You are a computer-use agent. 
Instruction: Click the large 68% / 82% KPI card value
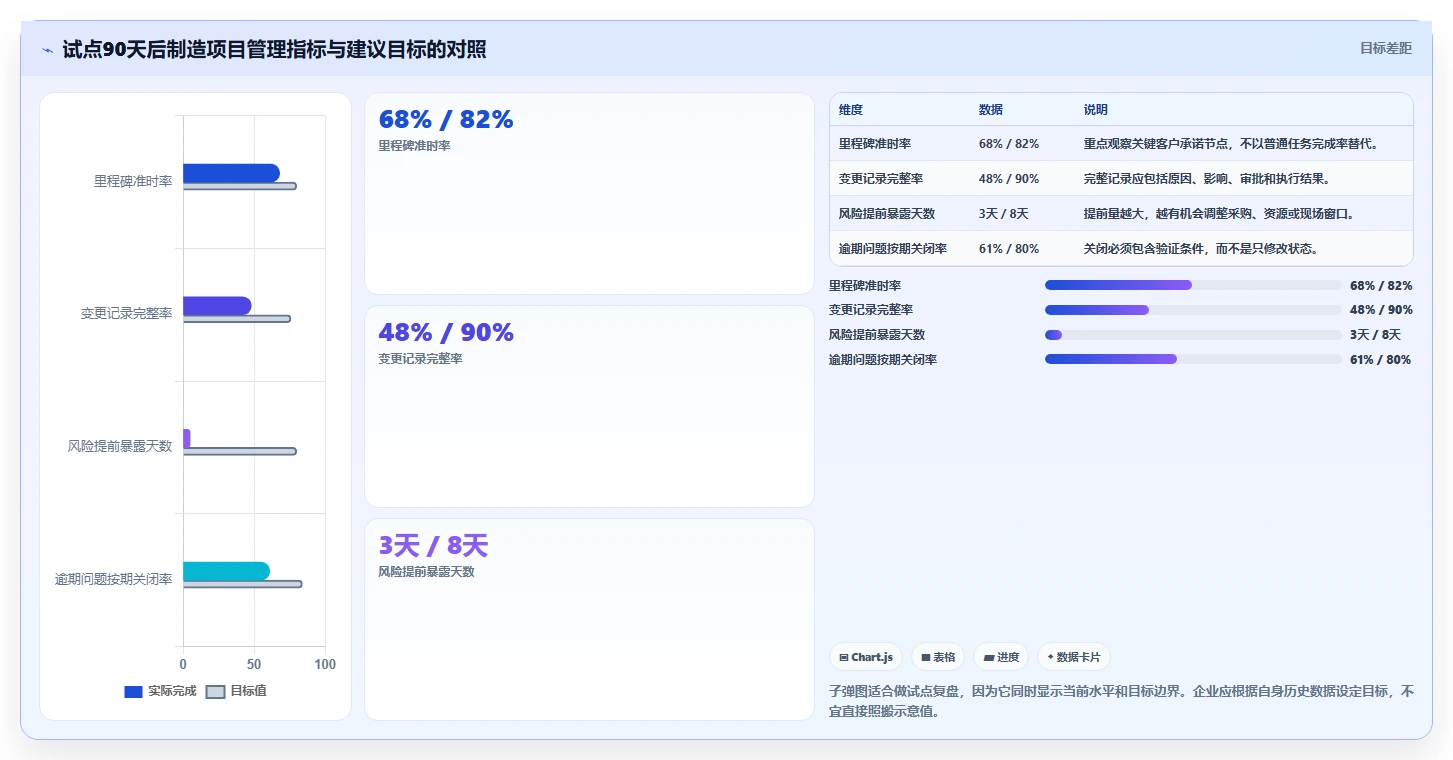click(446, 120)
